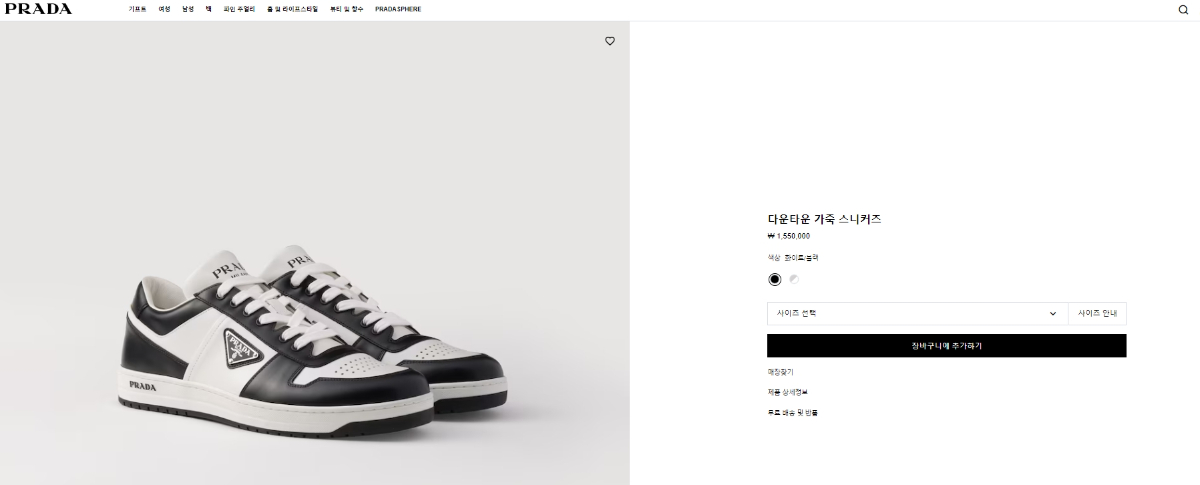Open the 사이즈 안내 size guide
The image size is (1200, 485).
(1097, 314)
